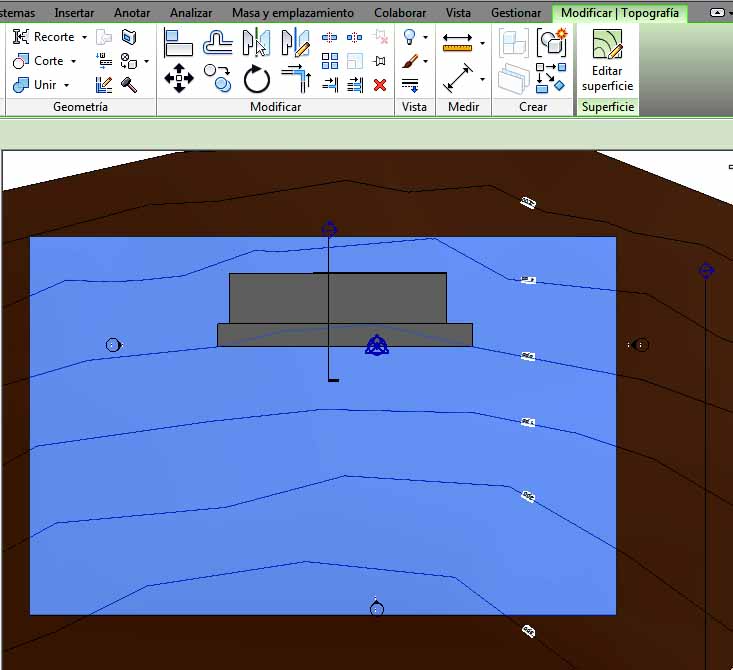733x670 pixels.
Task: Open the measure ruler dropdown arrow
Action: point(482,43)
